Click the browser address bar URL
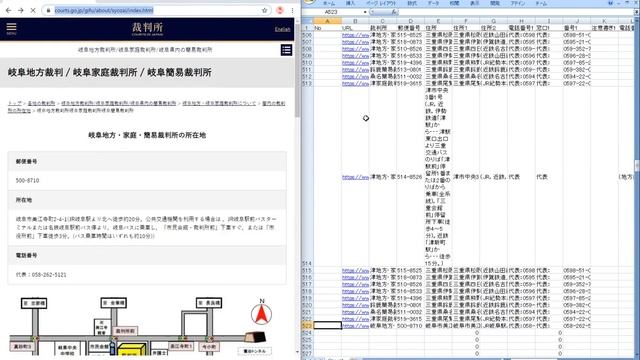The width and height of the screenshot is (640, 360). coord(104,10)
